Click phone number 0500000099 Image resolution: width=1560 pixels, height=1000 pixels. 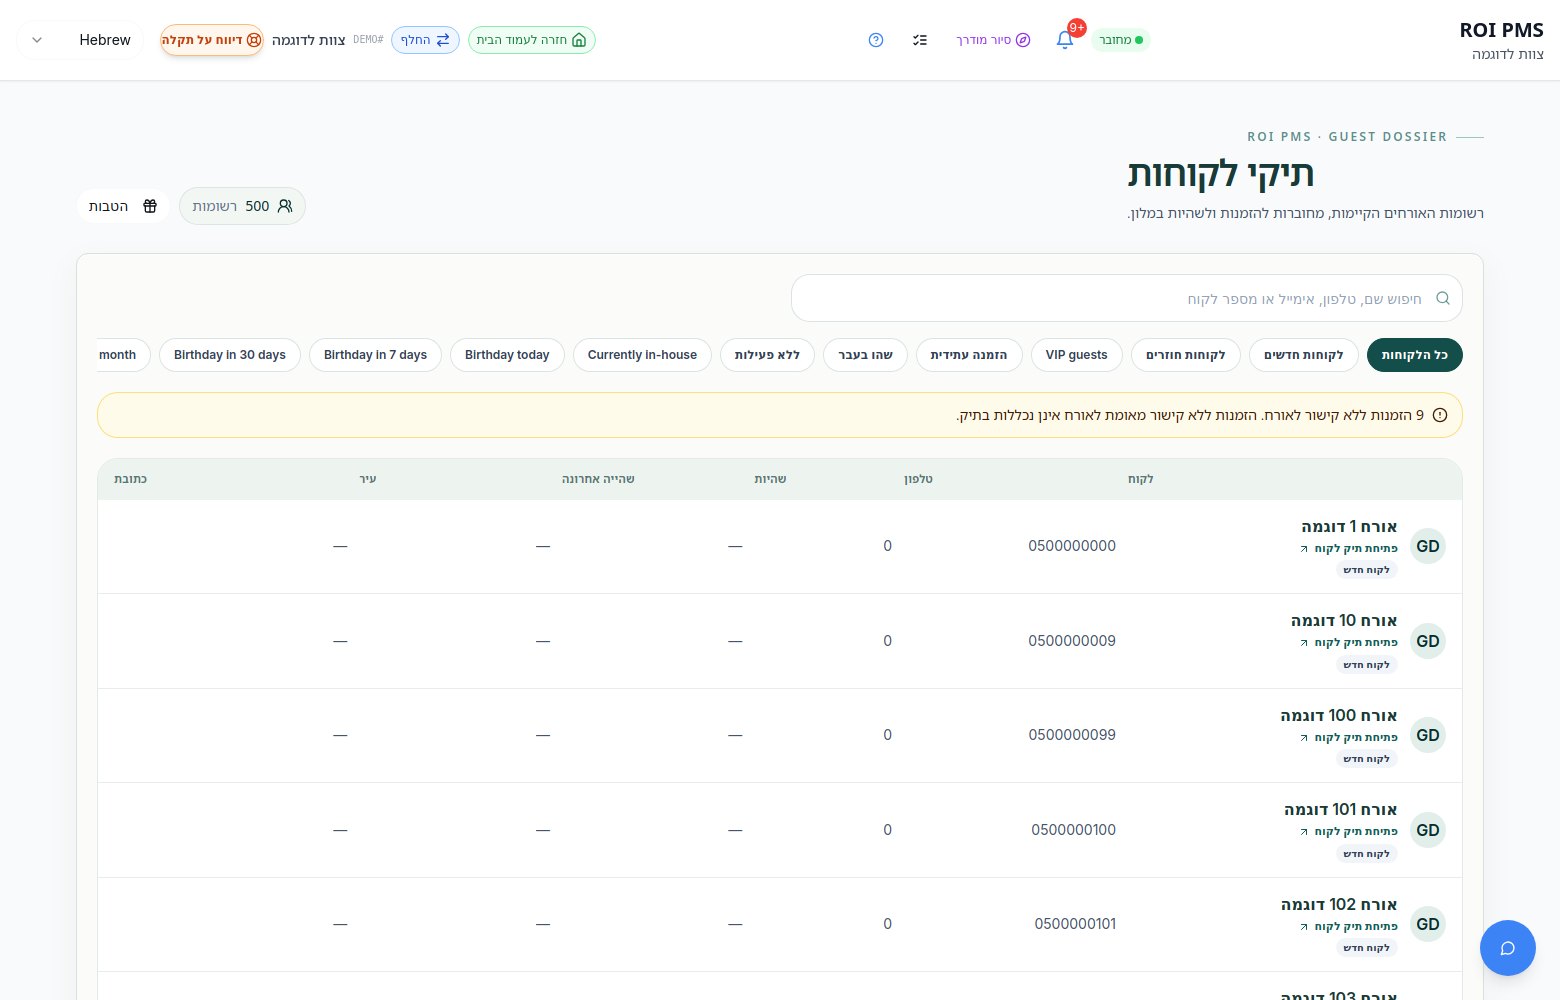(1072, 735)
